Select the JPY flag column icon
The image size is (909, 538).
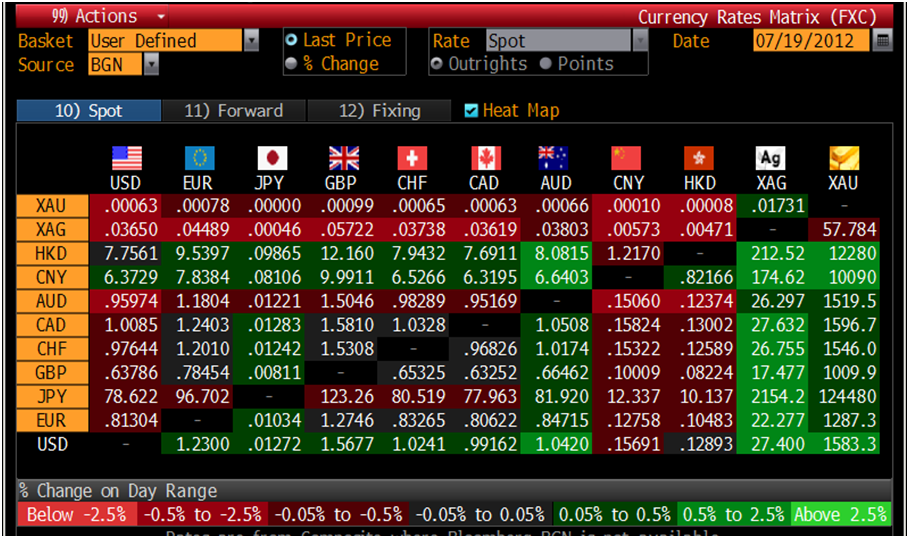coord(272,158)
